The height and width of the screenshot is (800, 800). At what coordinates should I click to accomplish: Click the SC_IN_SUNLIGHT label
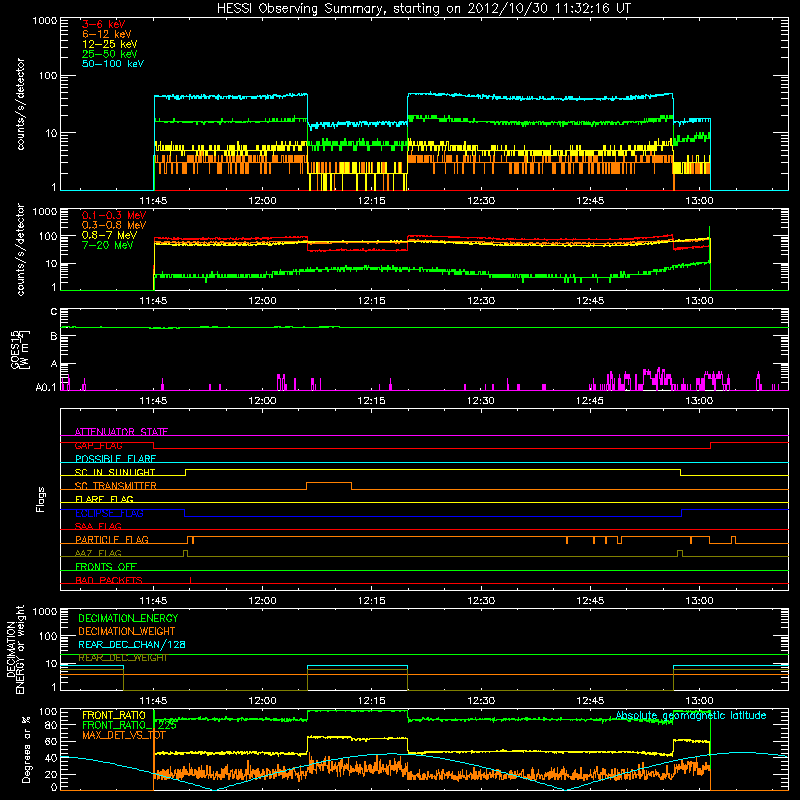click(x=115, y=472)
